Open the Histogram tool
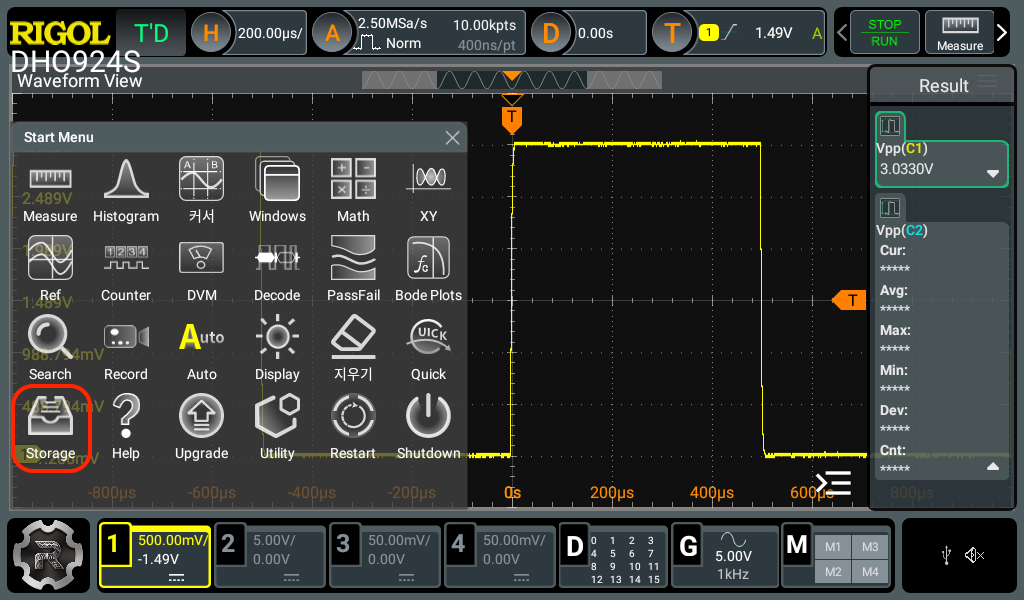1024x600 pixels. coord(126,190)
